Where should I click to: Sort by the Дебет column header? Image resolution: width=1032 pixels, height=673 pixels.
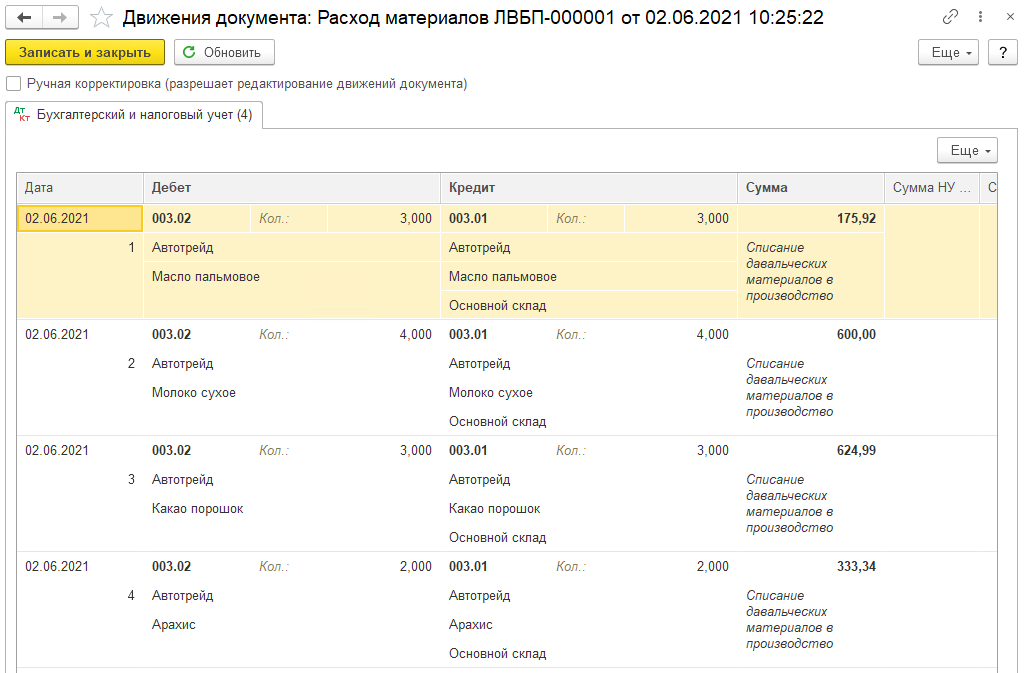click(292, 187)
